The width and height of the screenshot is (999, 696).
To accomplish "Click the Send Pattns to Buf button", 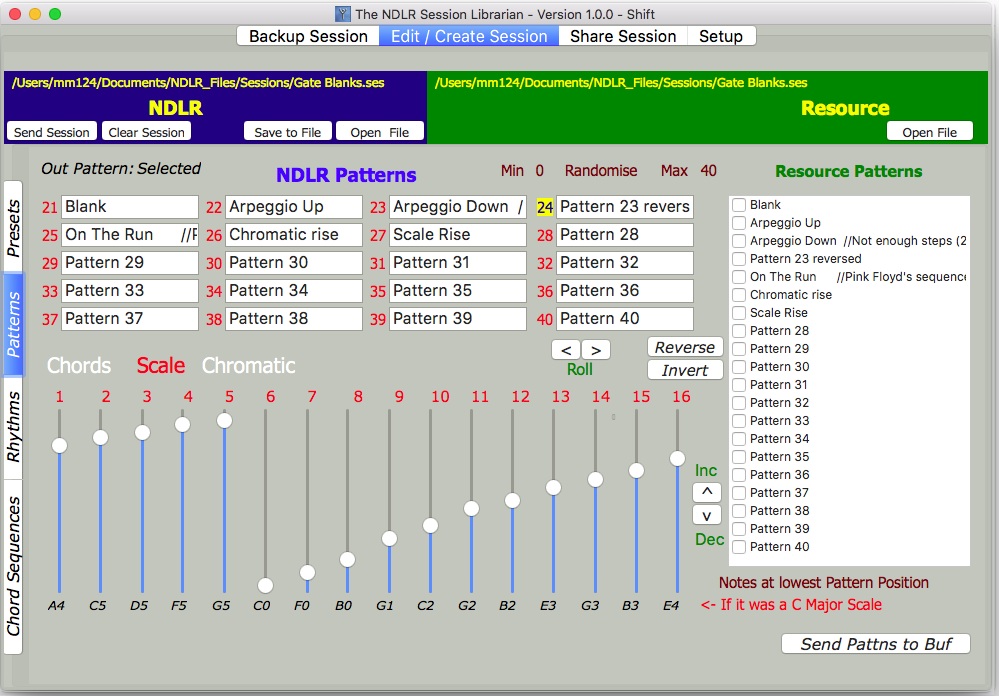I will [x=875, y=644].
